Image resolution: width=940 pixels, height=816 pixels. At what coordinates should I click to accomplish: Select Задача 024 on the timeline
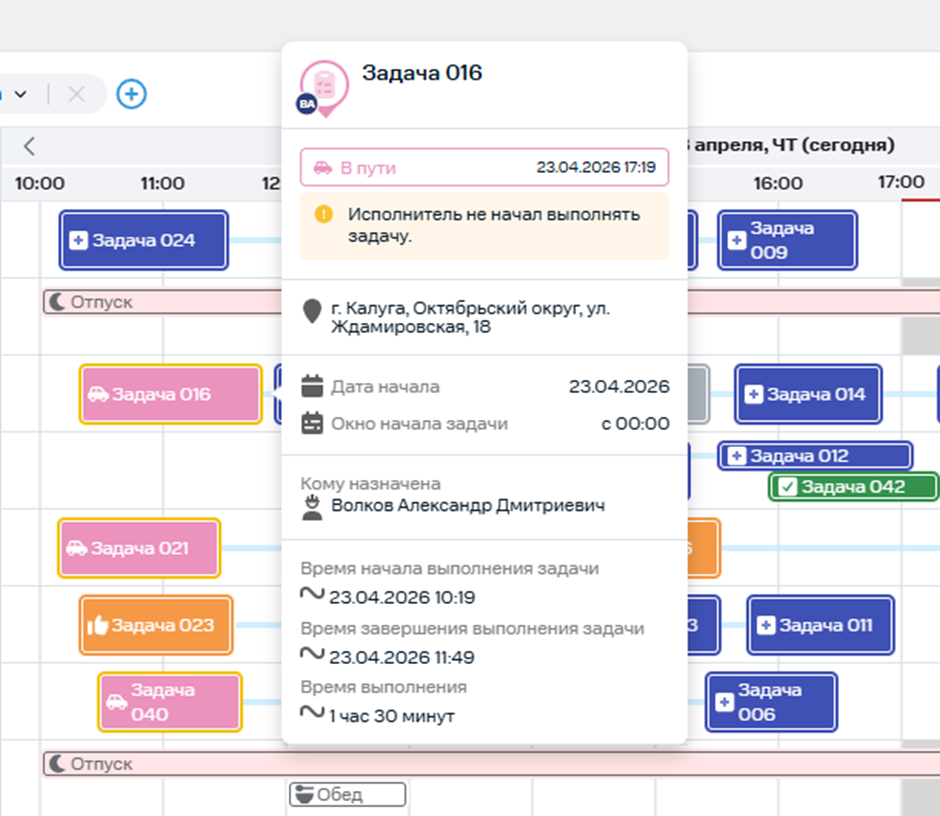[x=143, y=240]
